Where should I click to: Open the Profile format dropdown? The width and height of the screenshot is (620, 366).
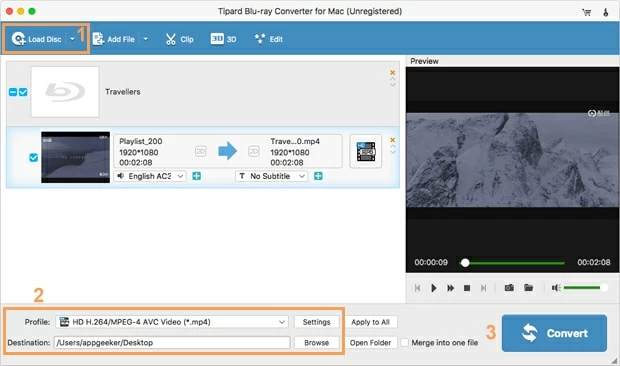[172, 322]
